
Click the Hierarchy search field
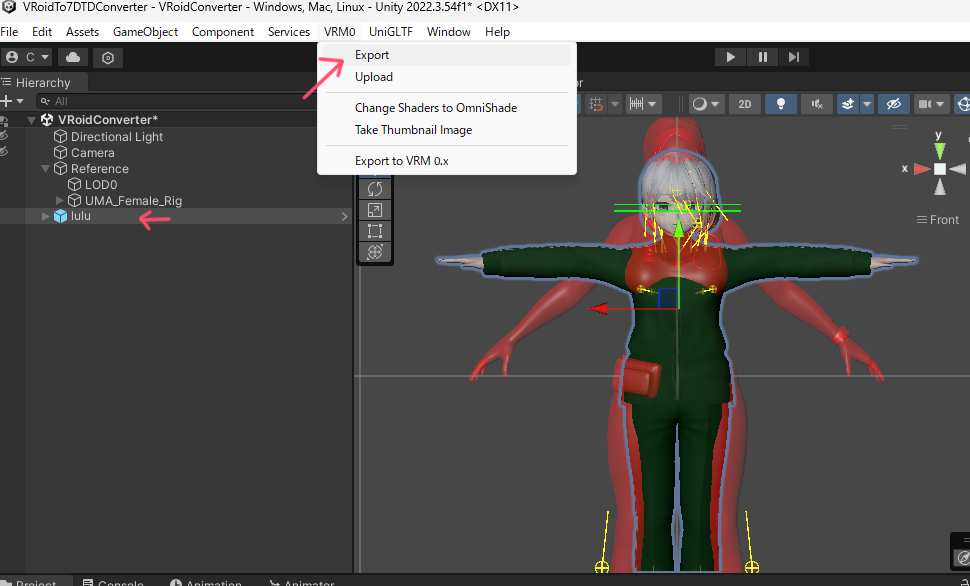pos(180,101)
